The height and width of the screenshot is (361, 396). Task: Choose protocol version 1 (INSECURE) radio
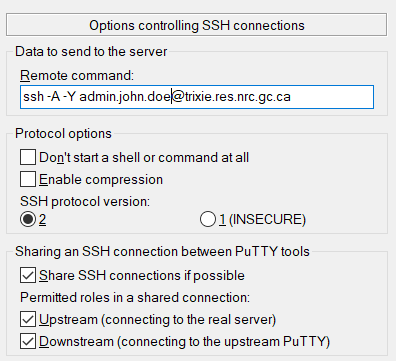tap(208, 219)
